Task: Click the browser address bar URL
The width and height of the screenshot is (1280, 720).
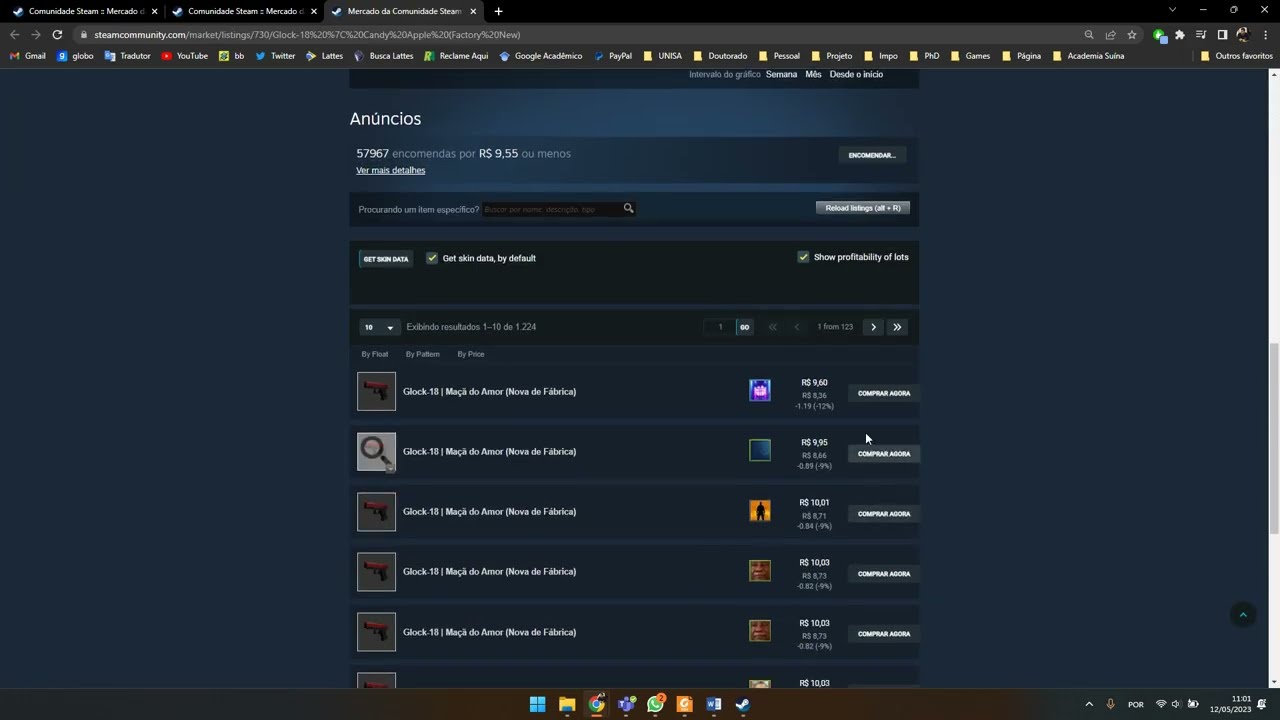Action: (x=307, y=34)
